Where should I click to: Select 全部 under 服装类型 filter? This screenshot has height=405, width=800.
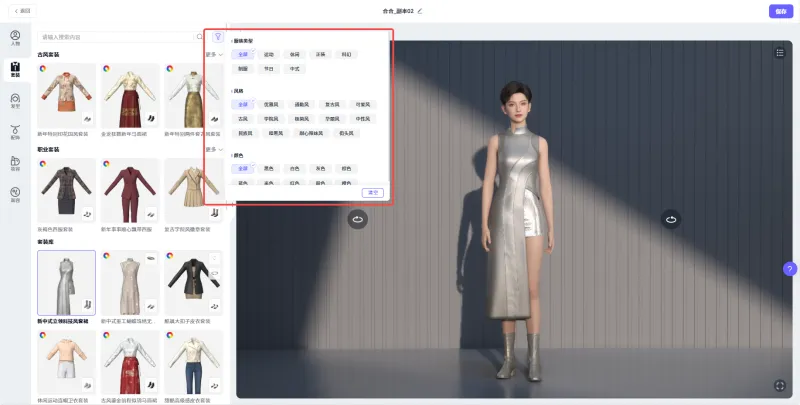coord(243,54)
